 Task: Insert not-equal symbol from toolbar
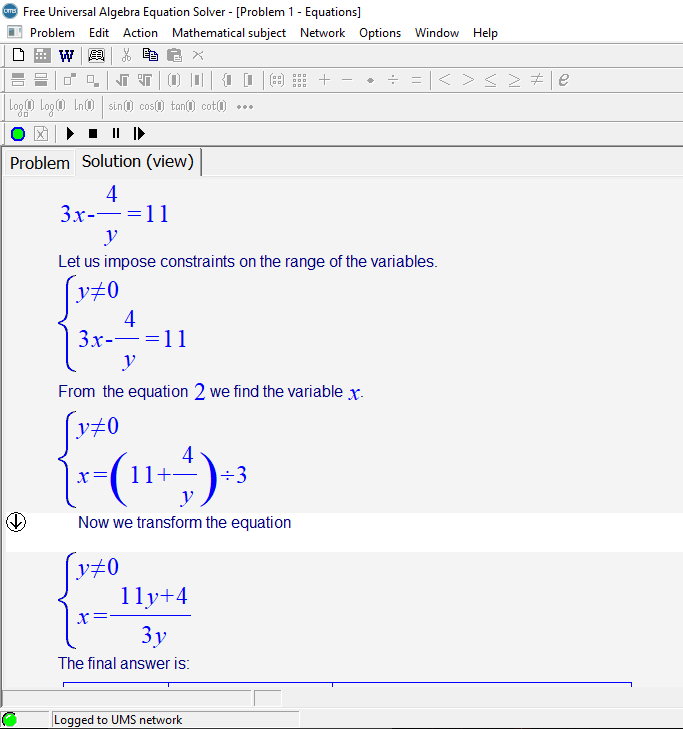537,80
